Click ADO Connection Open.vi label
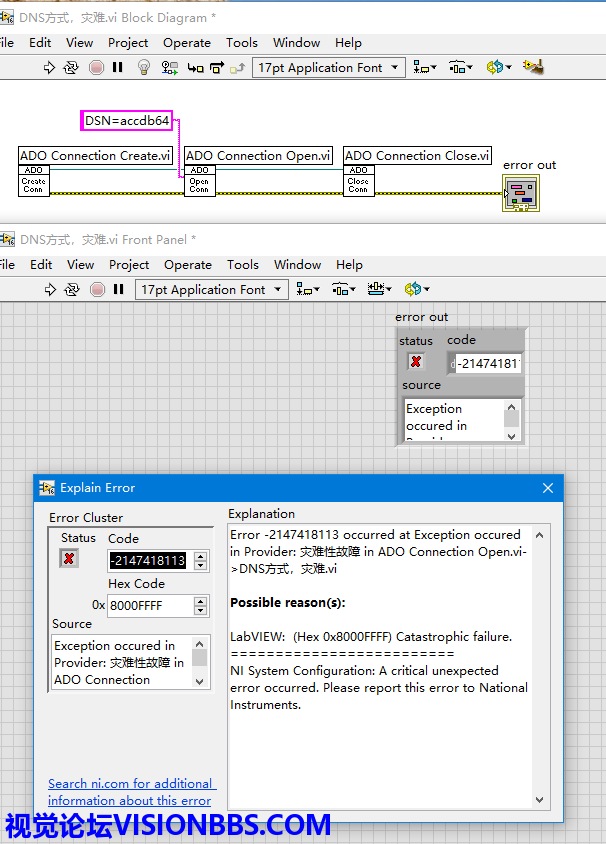This screenshot has height=844, width=606. [x=258, y=156]
